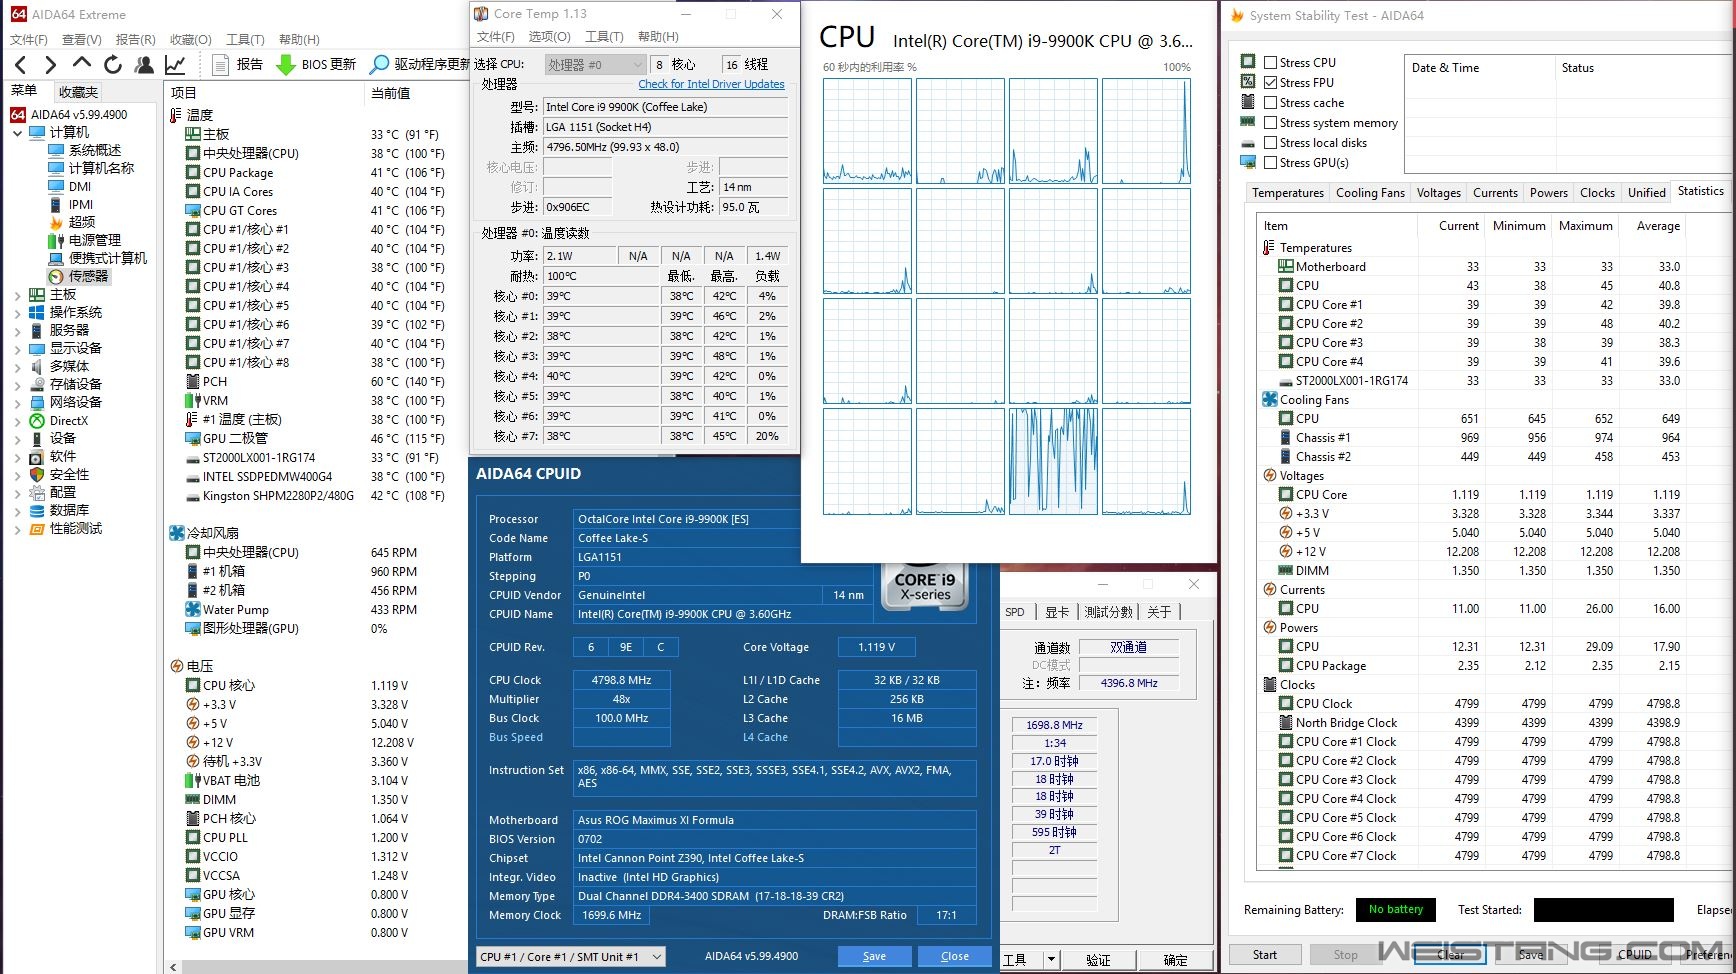Image resolution: width=1736 pixels, height=974 pixels.
Task: Switch to the Cooling Fans tab
Action: tap(1370, 193)
